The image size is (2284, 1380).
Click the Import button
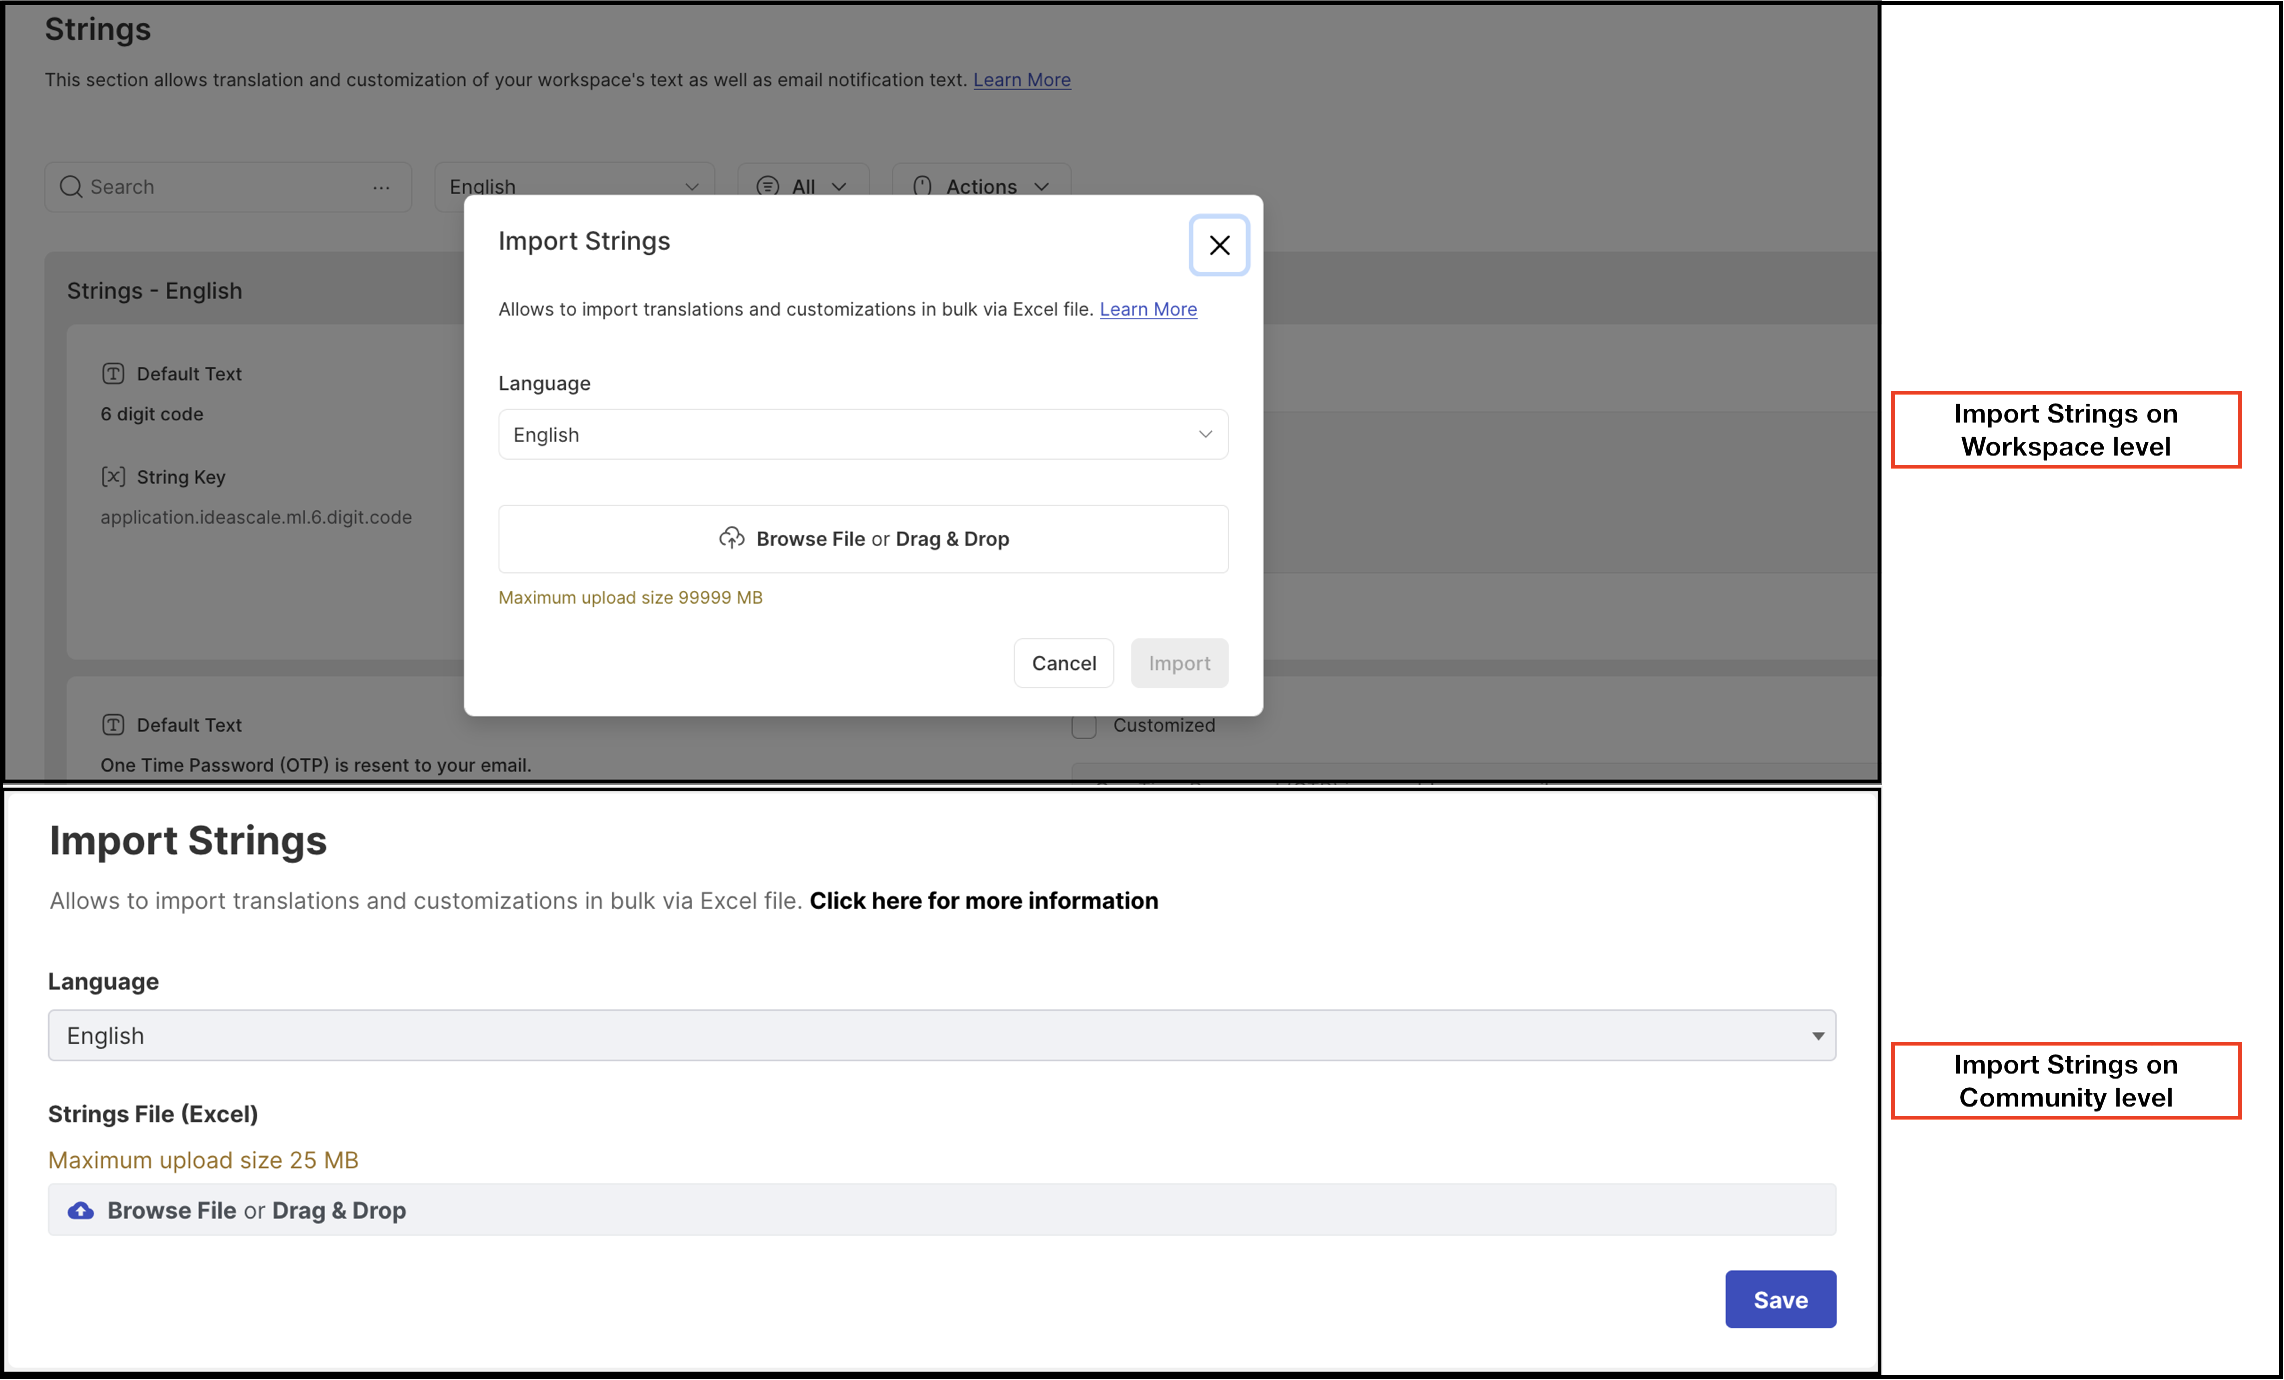(x=1179, y=663)
